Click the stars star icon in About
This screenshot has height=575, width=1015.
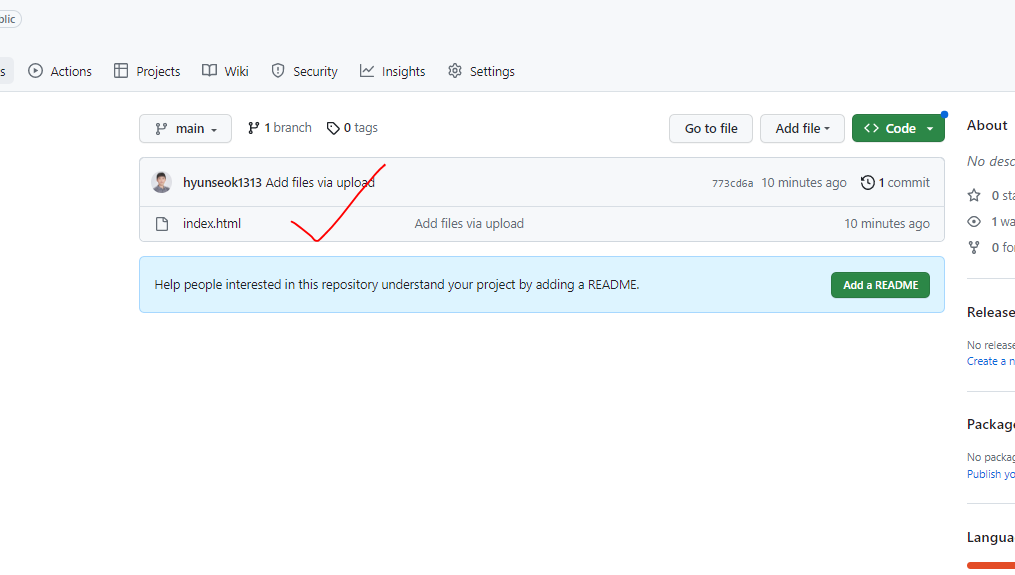pos(974,195)
